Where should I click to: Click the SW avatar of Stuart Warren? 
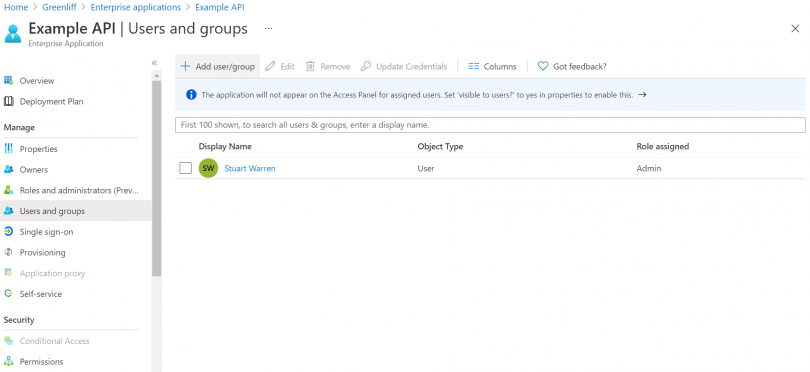coord(209,168)
